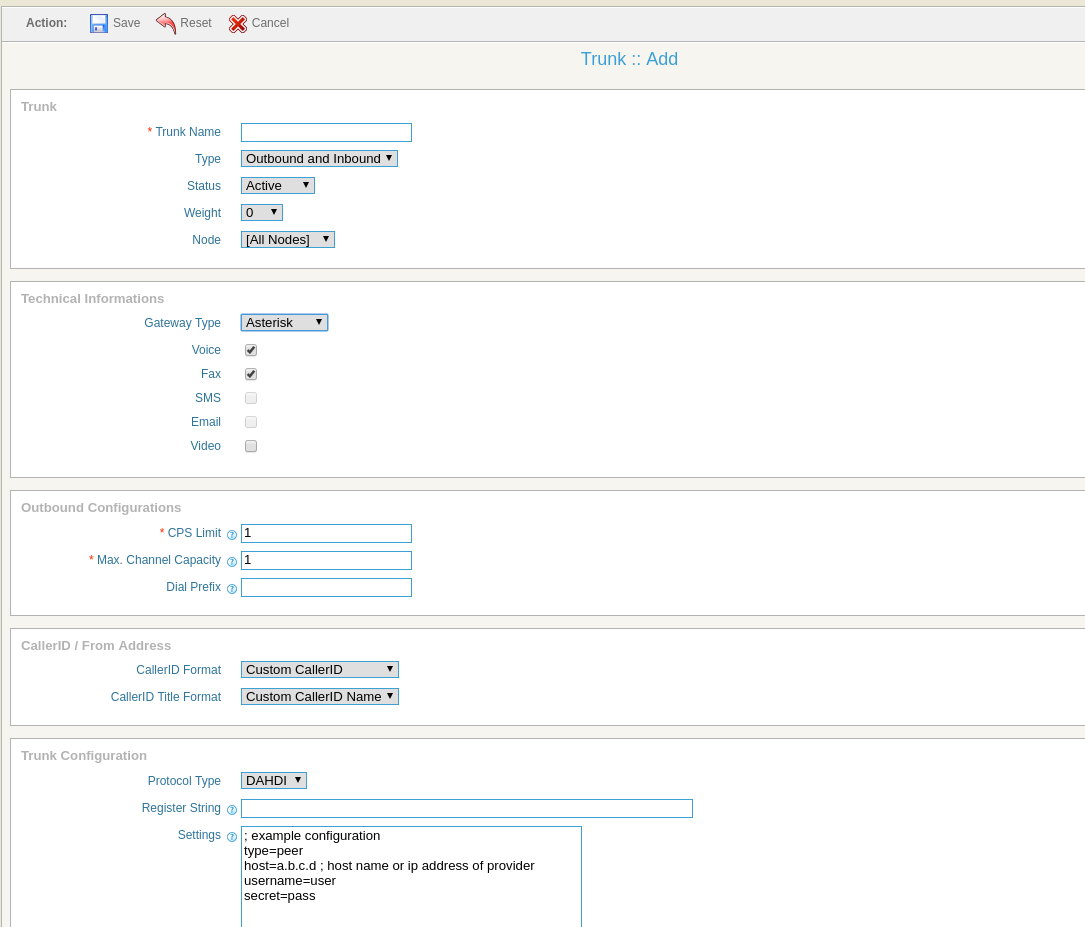Toggle the SMS checkbox
1085x927 pixels.
click(x=251, y=398)
